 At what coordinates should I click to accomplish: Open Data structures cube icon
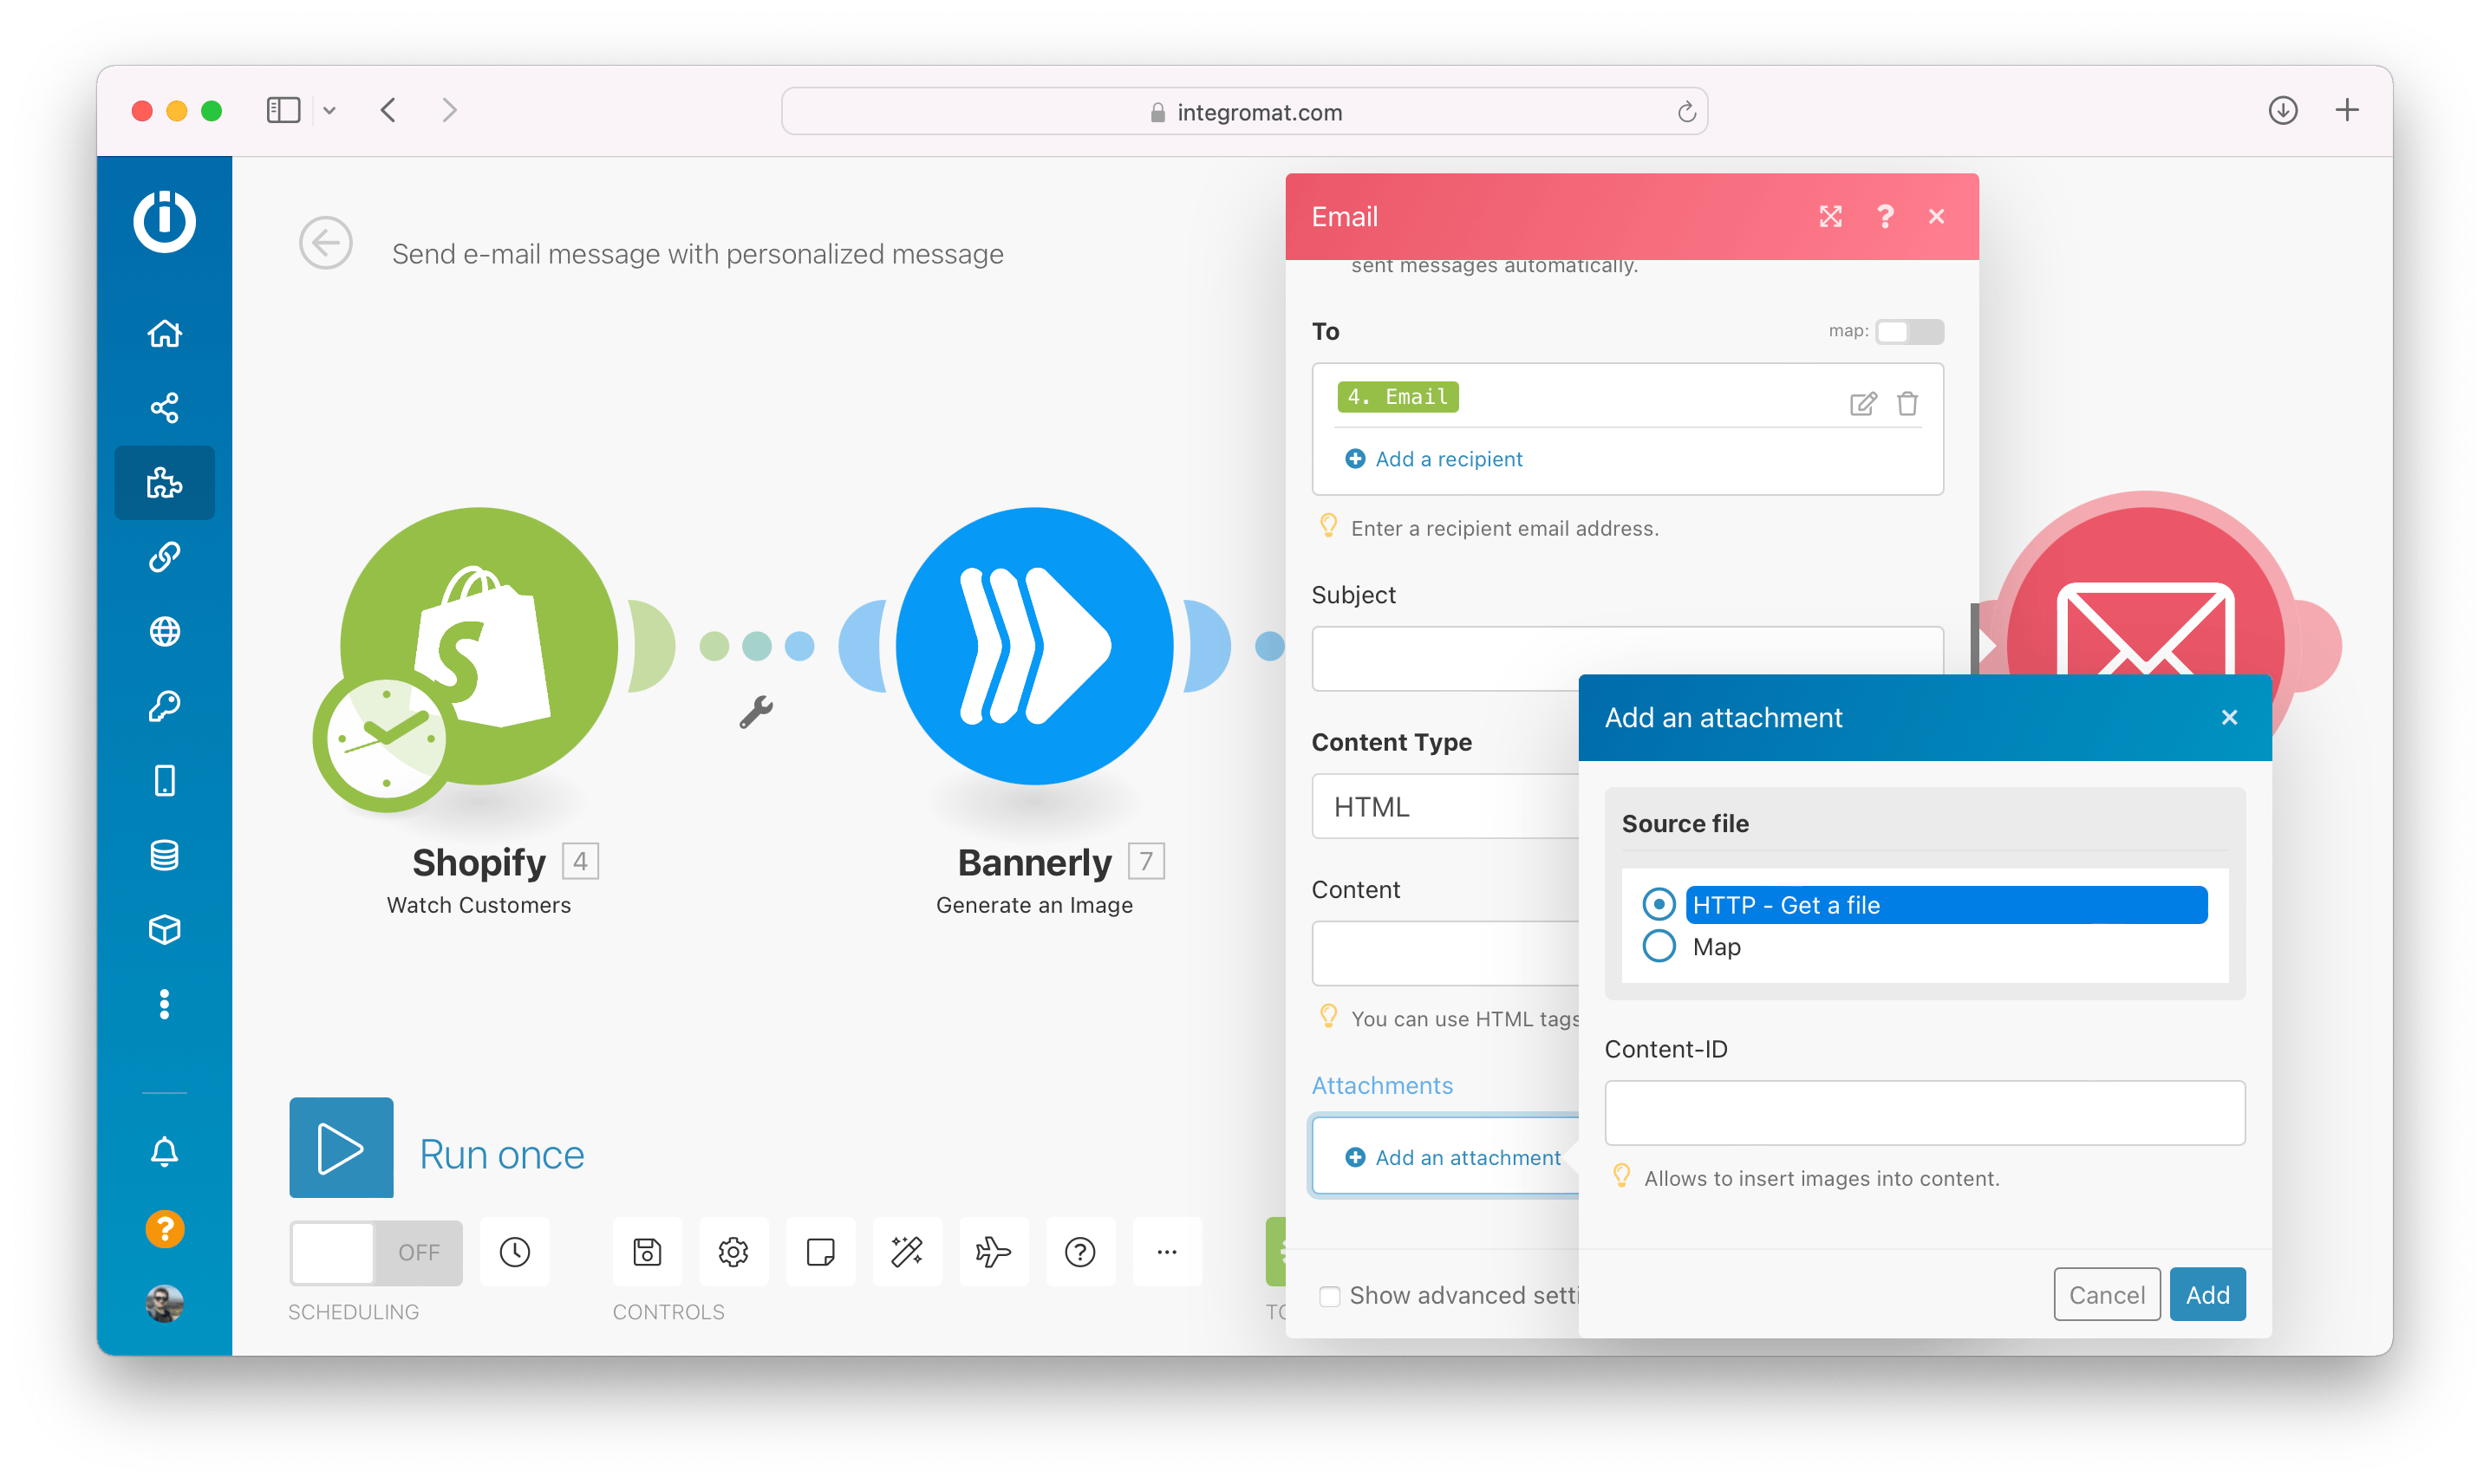164,929
